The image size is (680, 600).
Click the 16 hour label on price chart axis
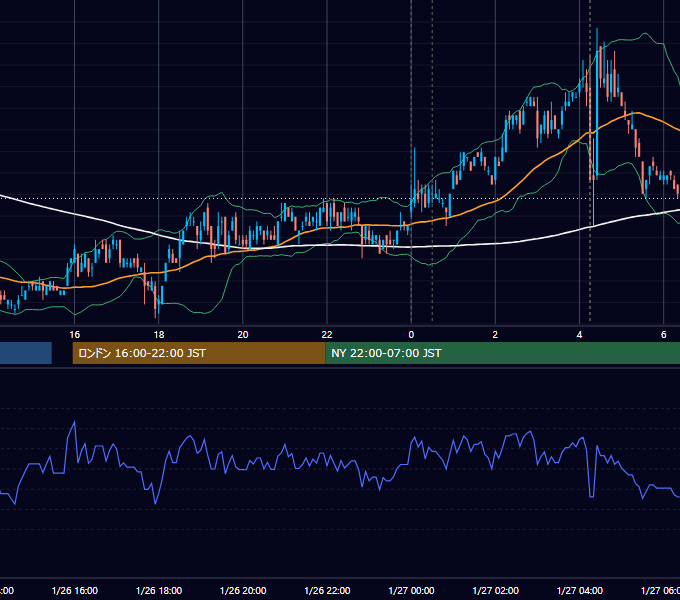(x=75, y=335)
